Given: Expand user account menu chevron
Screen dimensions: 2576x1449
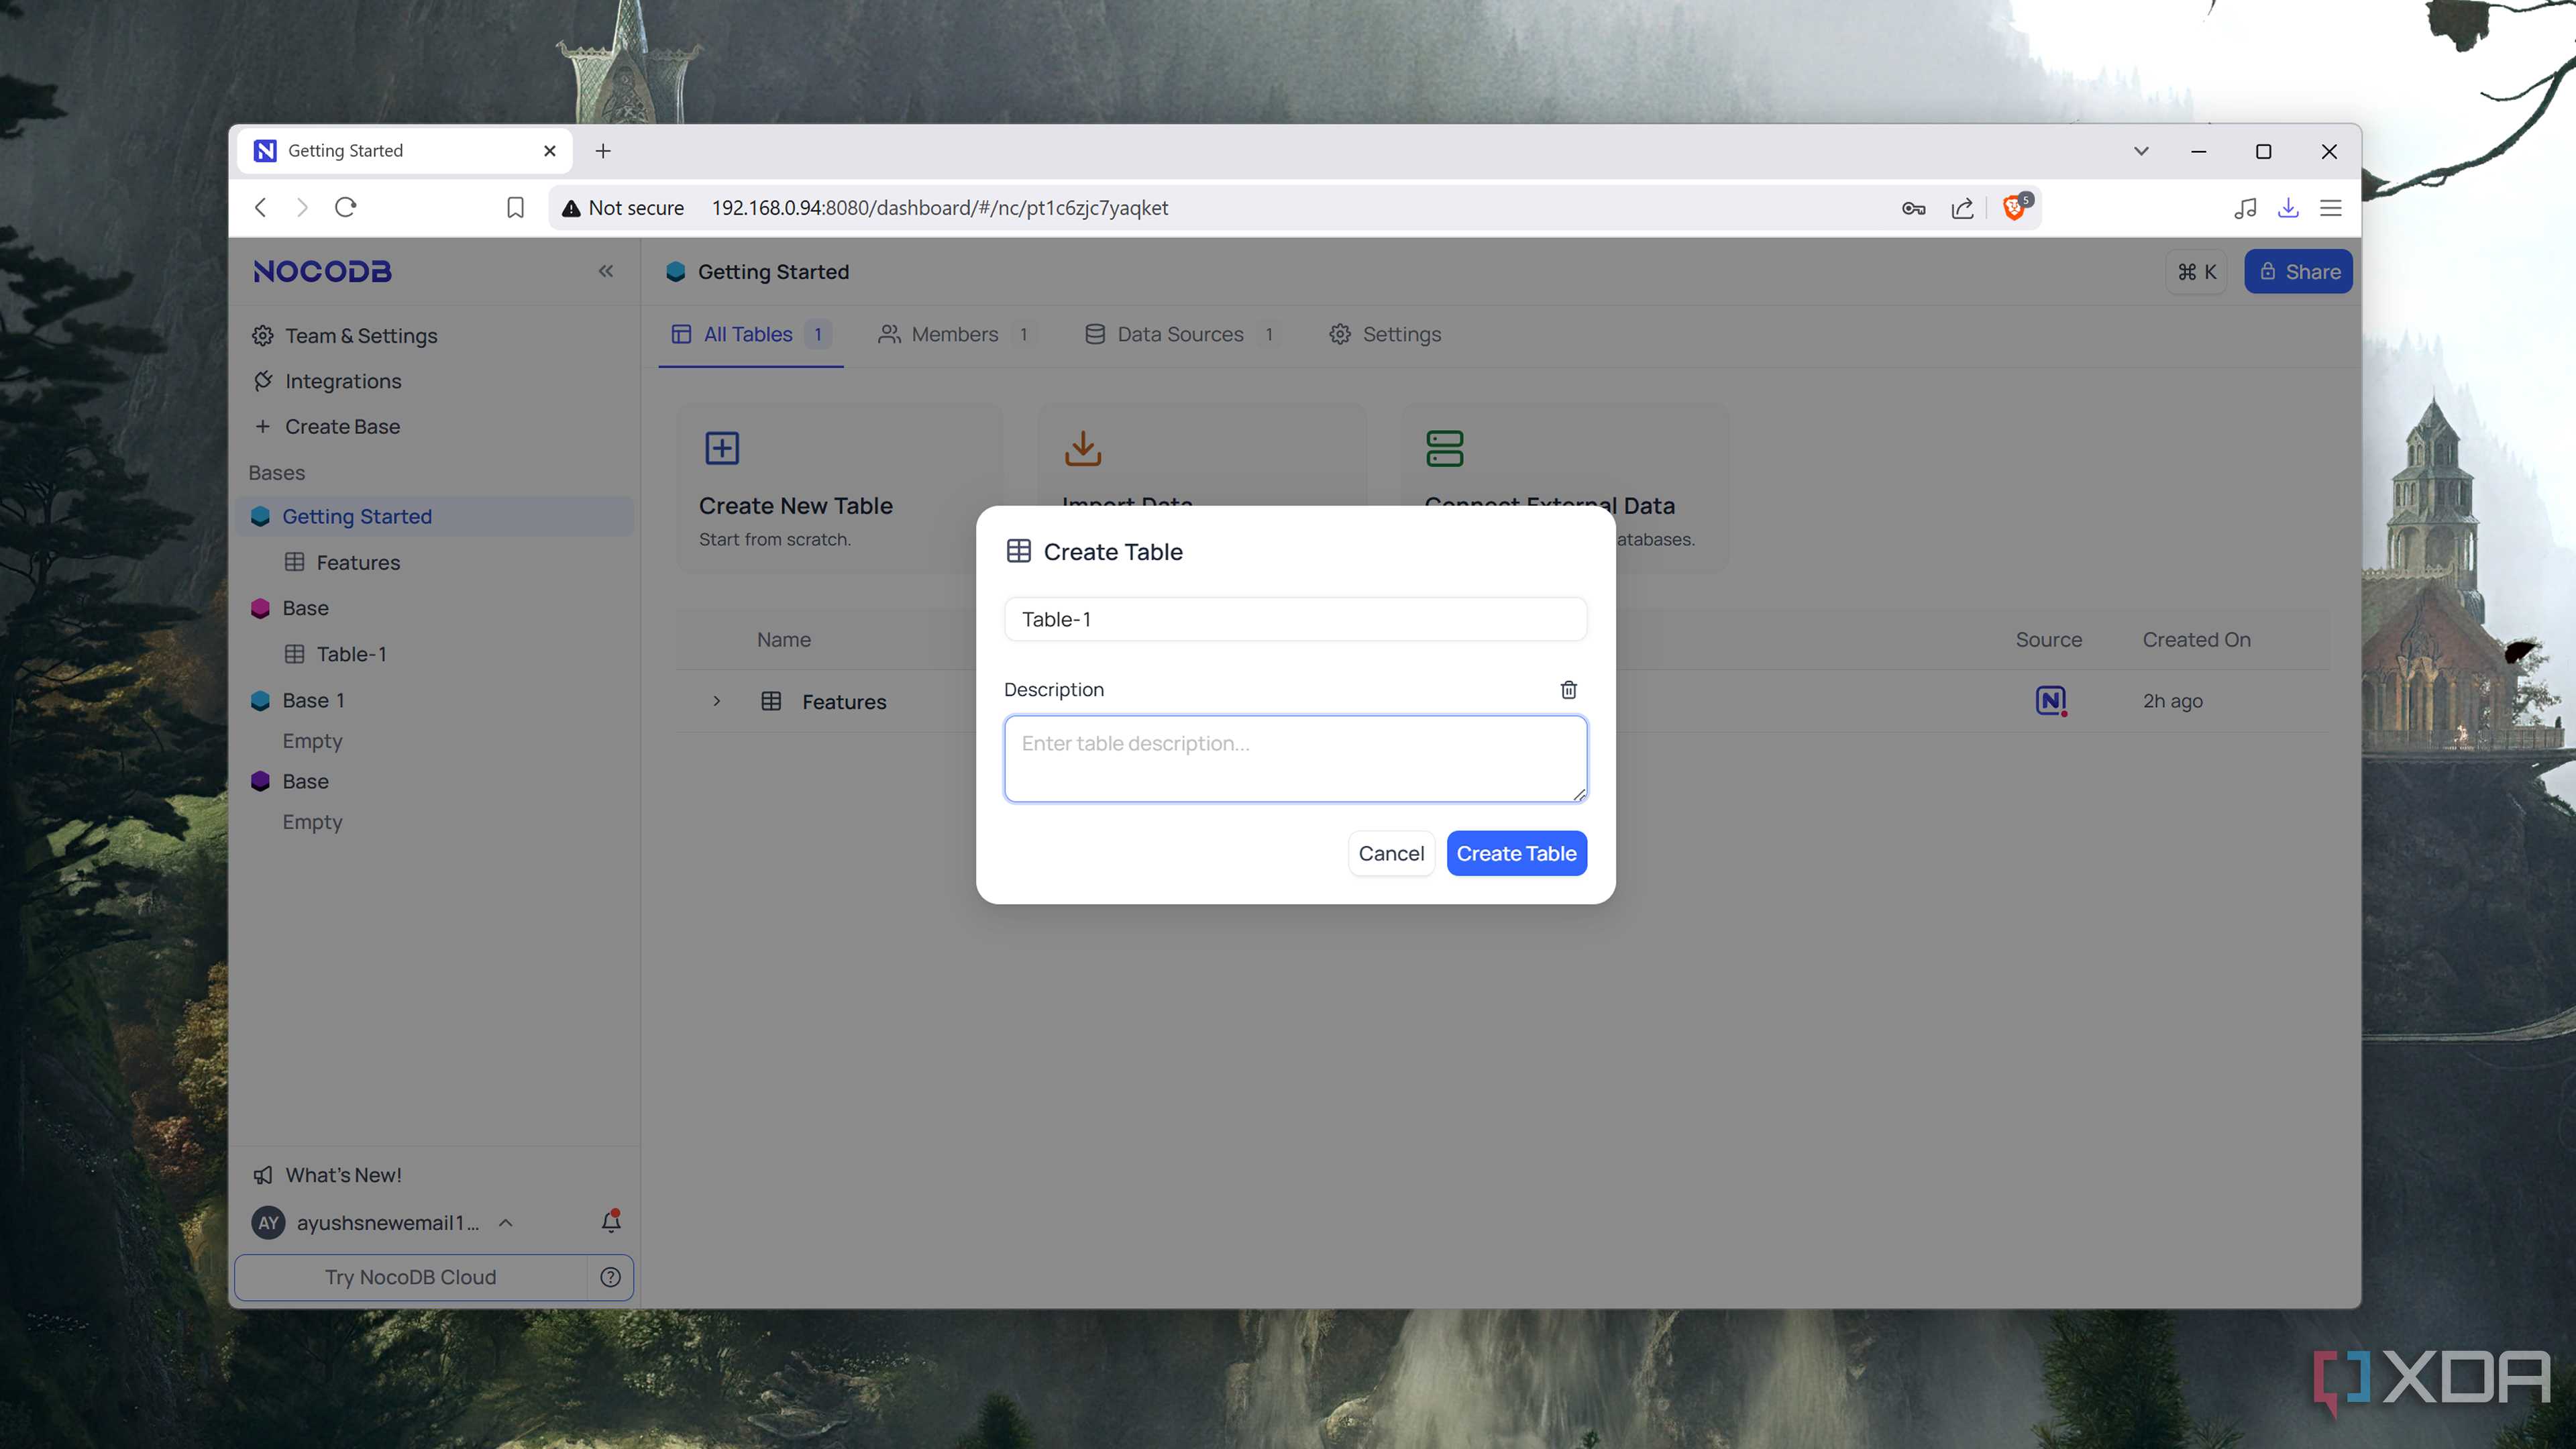Looking at the screenshot, I should [505, 1222].
